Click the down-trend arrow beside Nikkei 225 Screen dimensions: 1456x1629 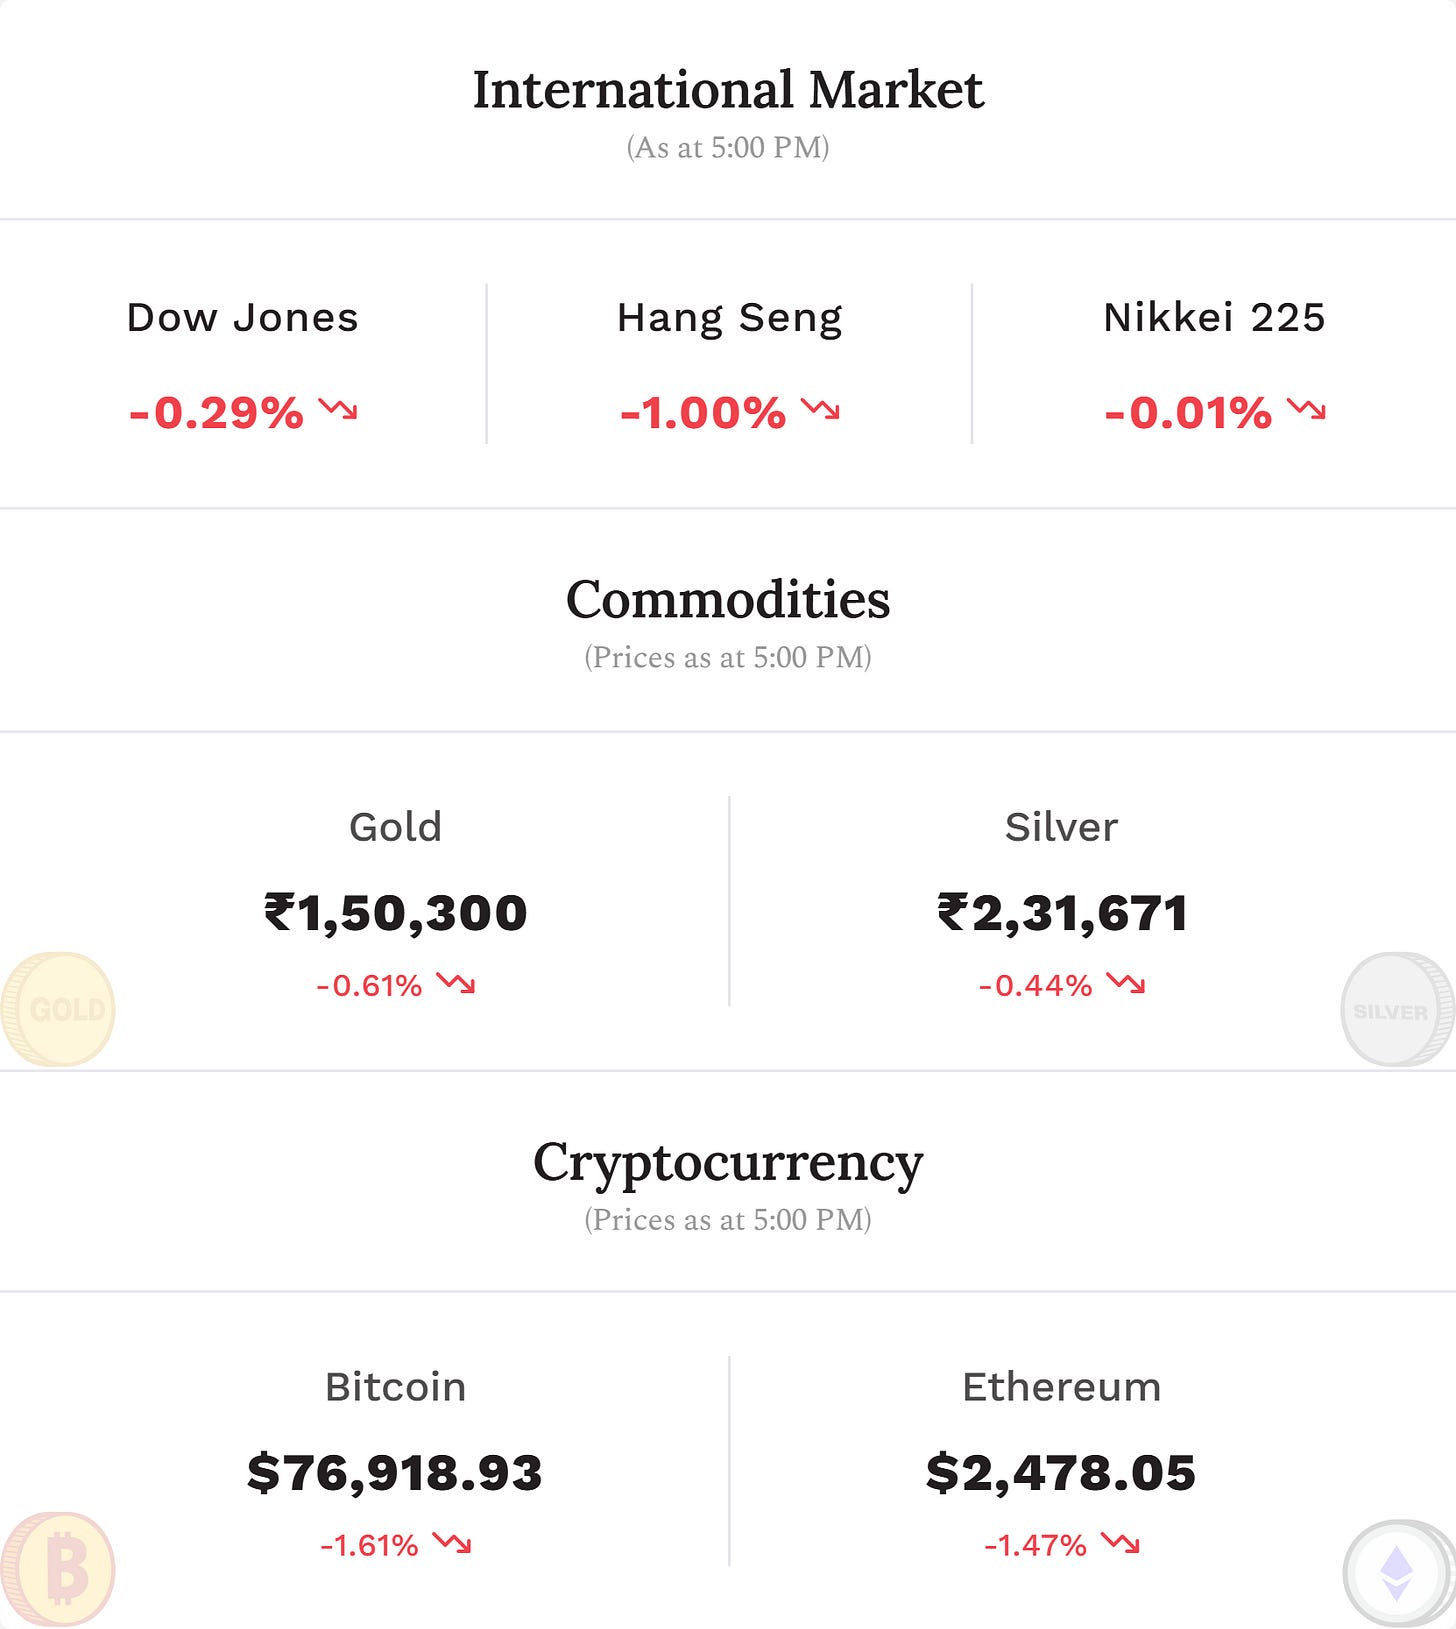pyautogui.click(x=1306, y=409)
